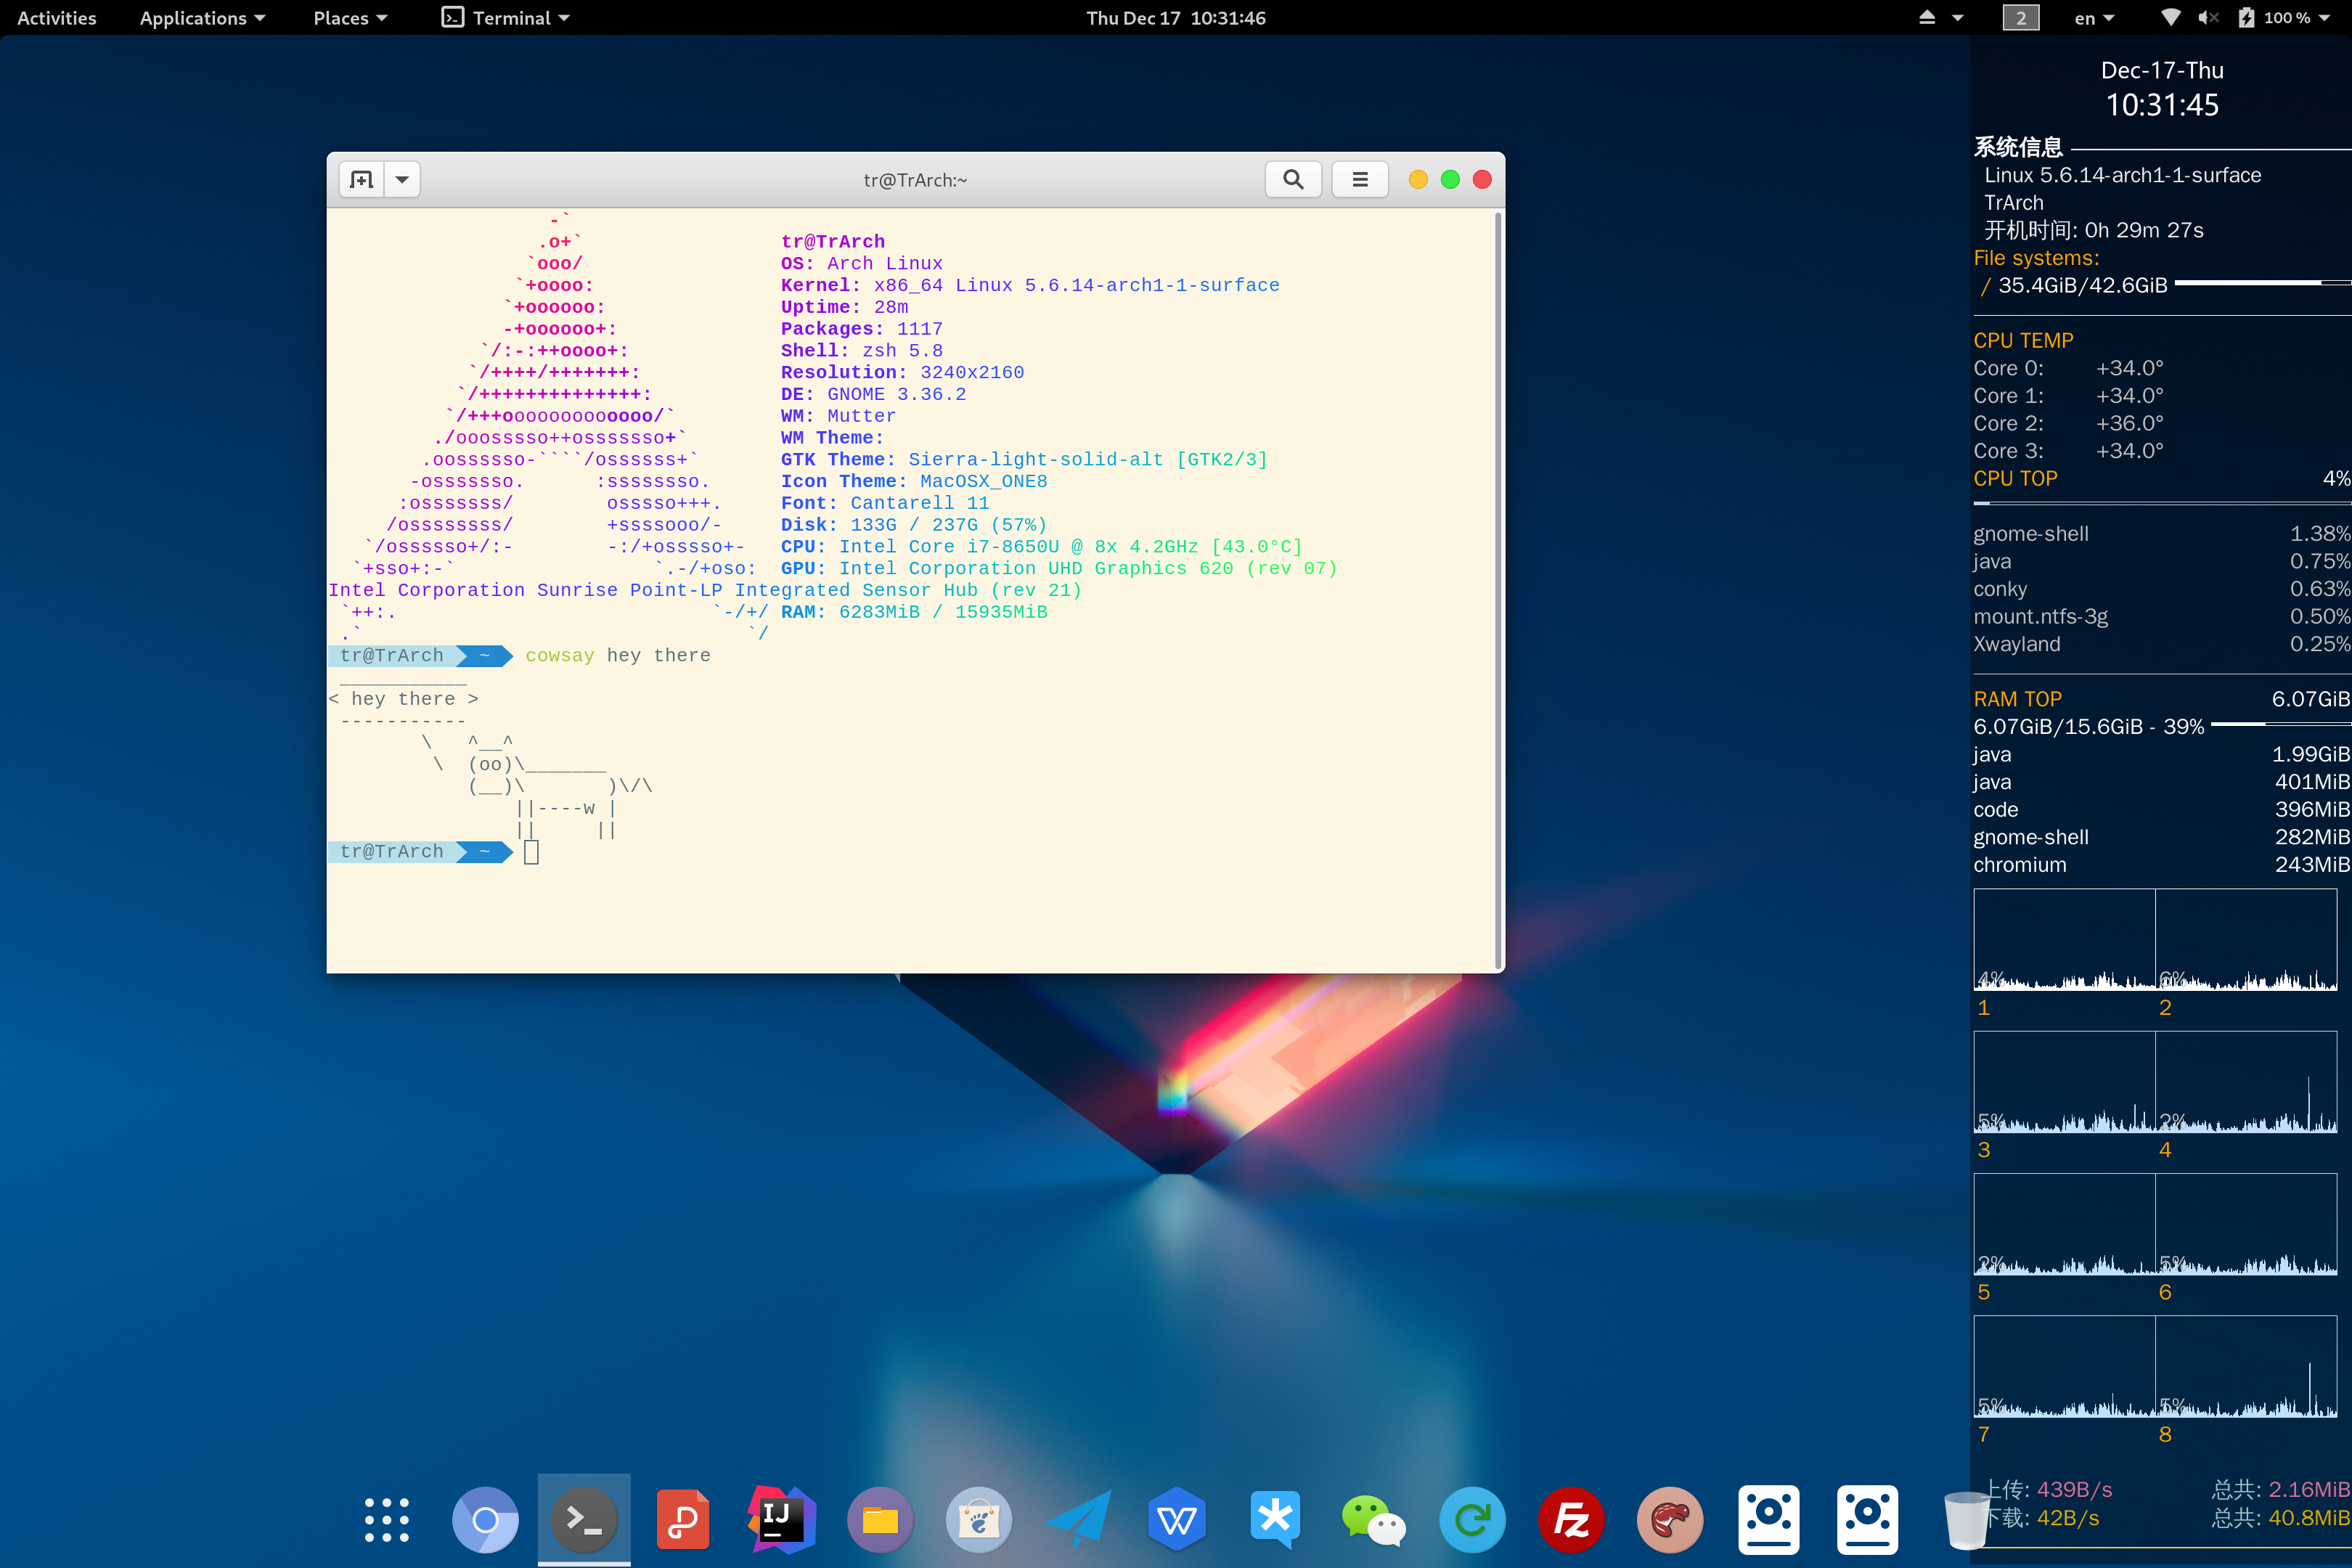Click the 'Icon Theme: MacOSX_ONE8' line
The image size is (2352, 1568).
coord(915,482)
